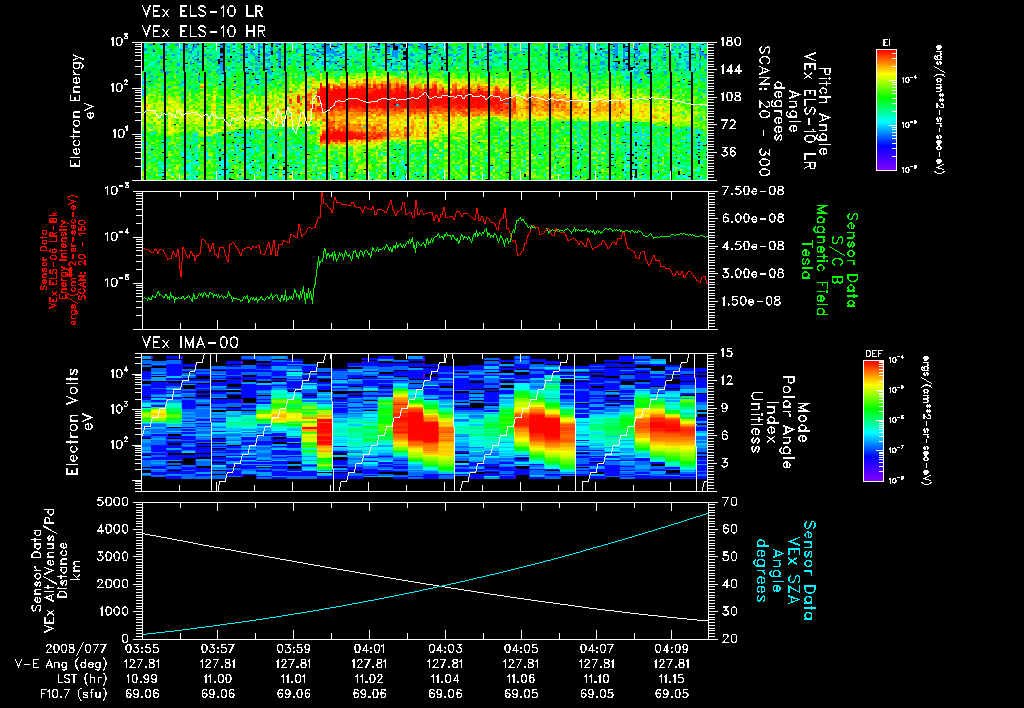The image size is (1024, 708).
Task: Click the green 'Magnetic Field Tesla' axis label
Action: tap(815, 260)
